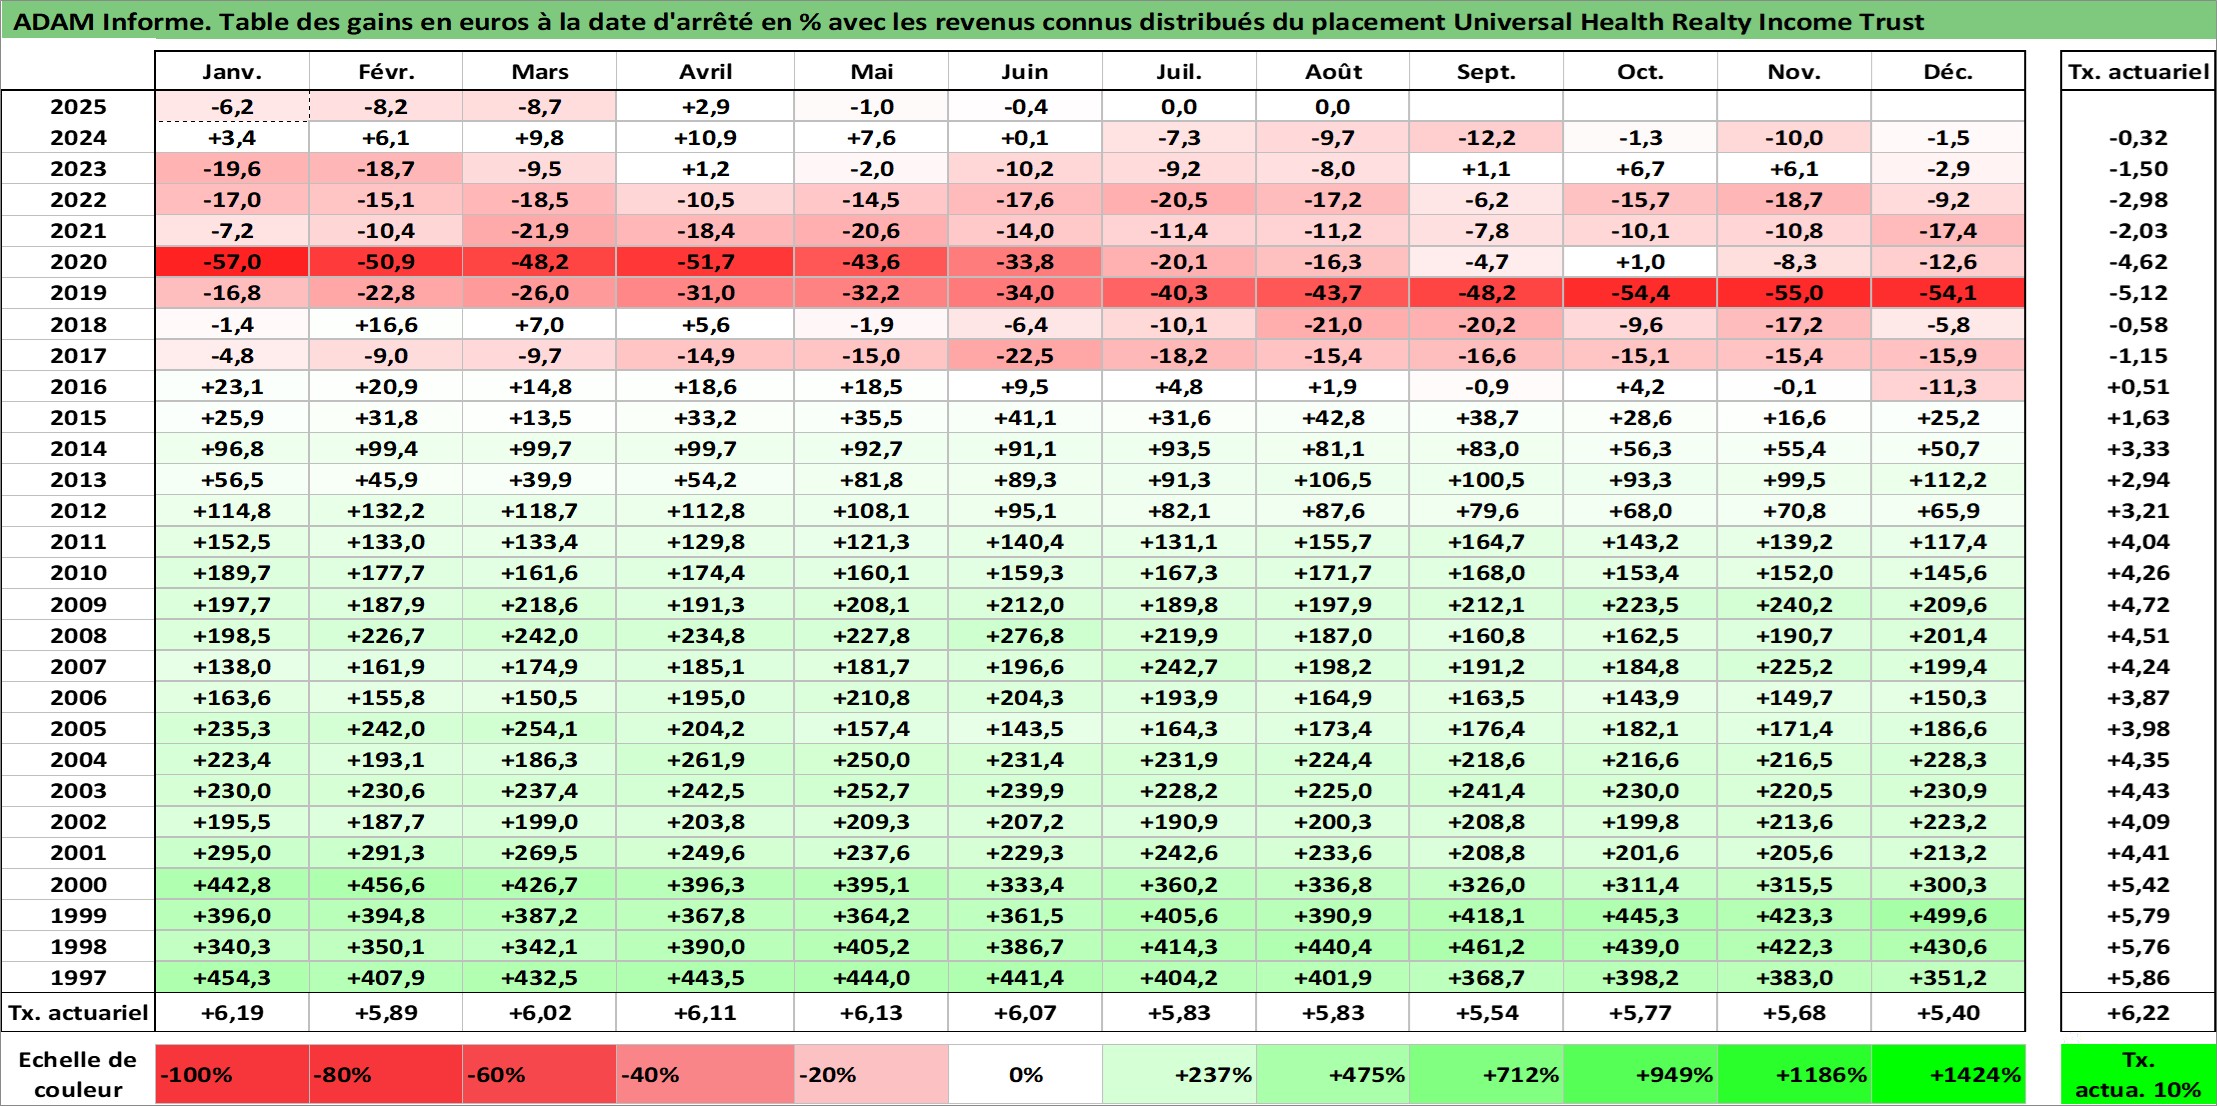Screen dimensions: 2217x1106
Task: Click cell +240,2 in November 2009
Action: point(1794,604)
